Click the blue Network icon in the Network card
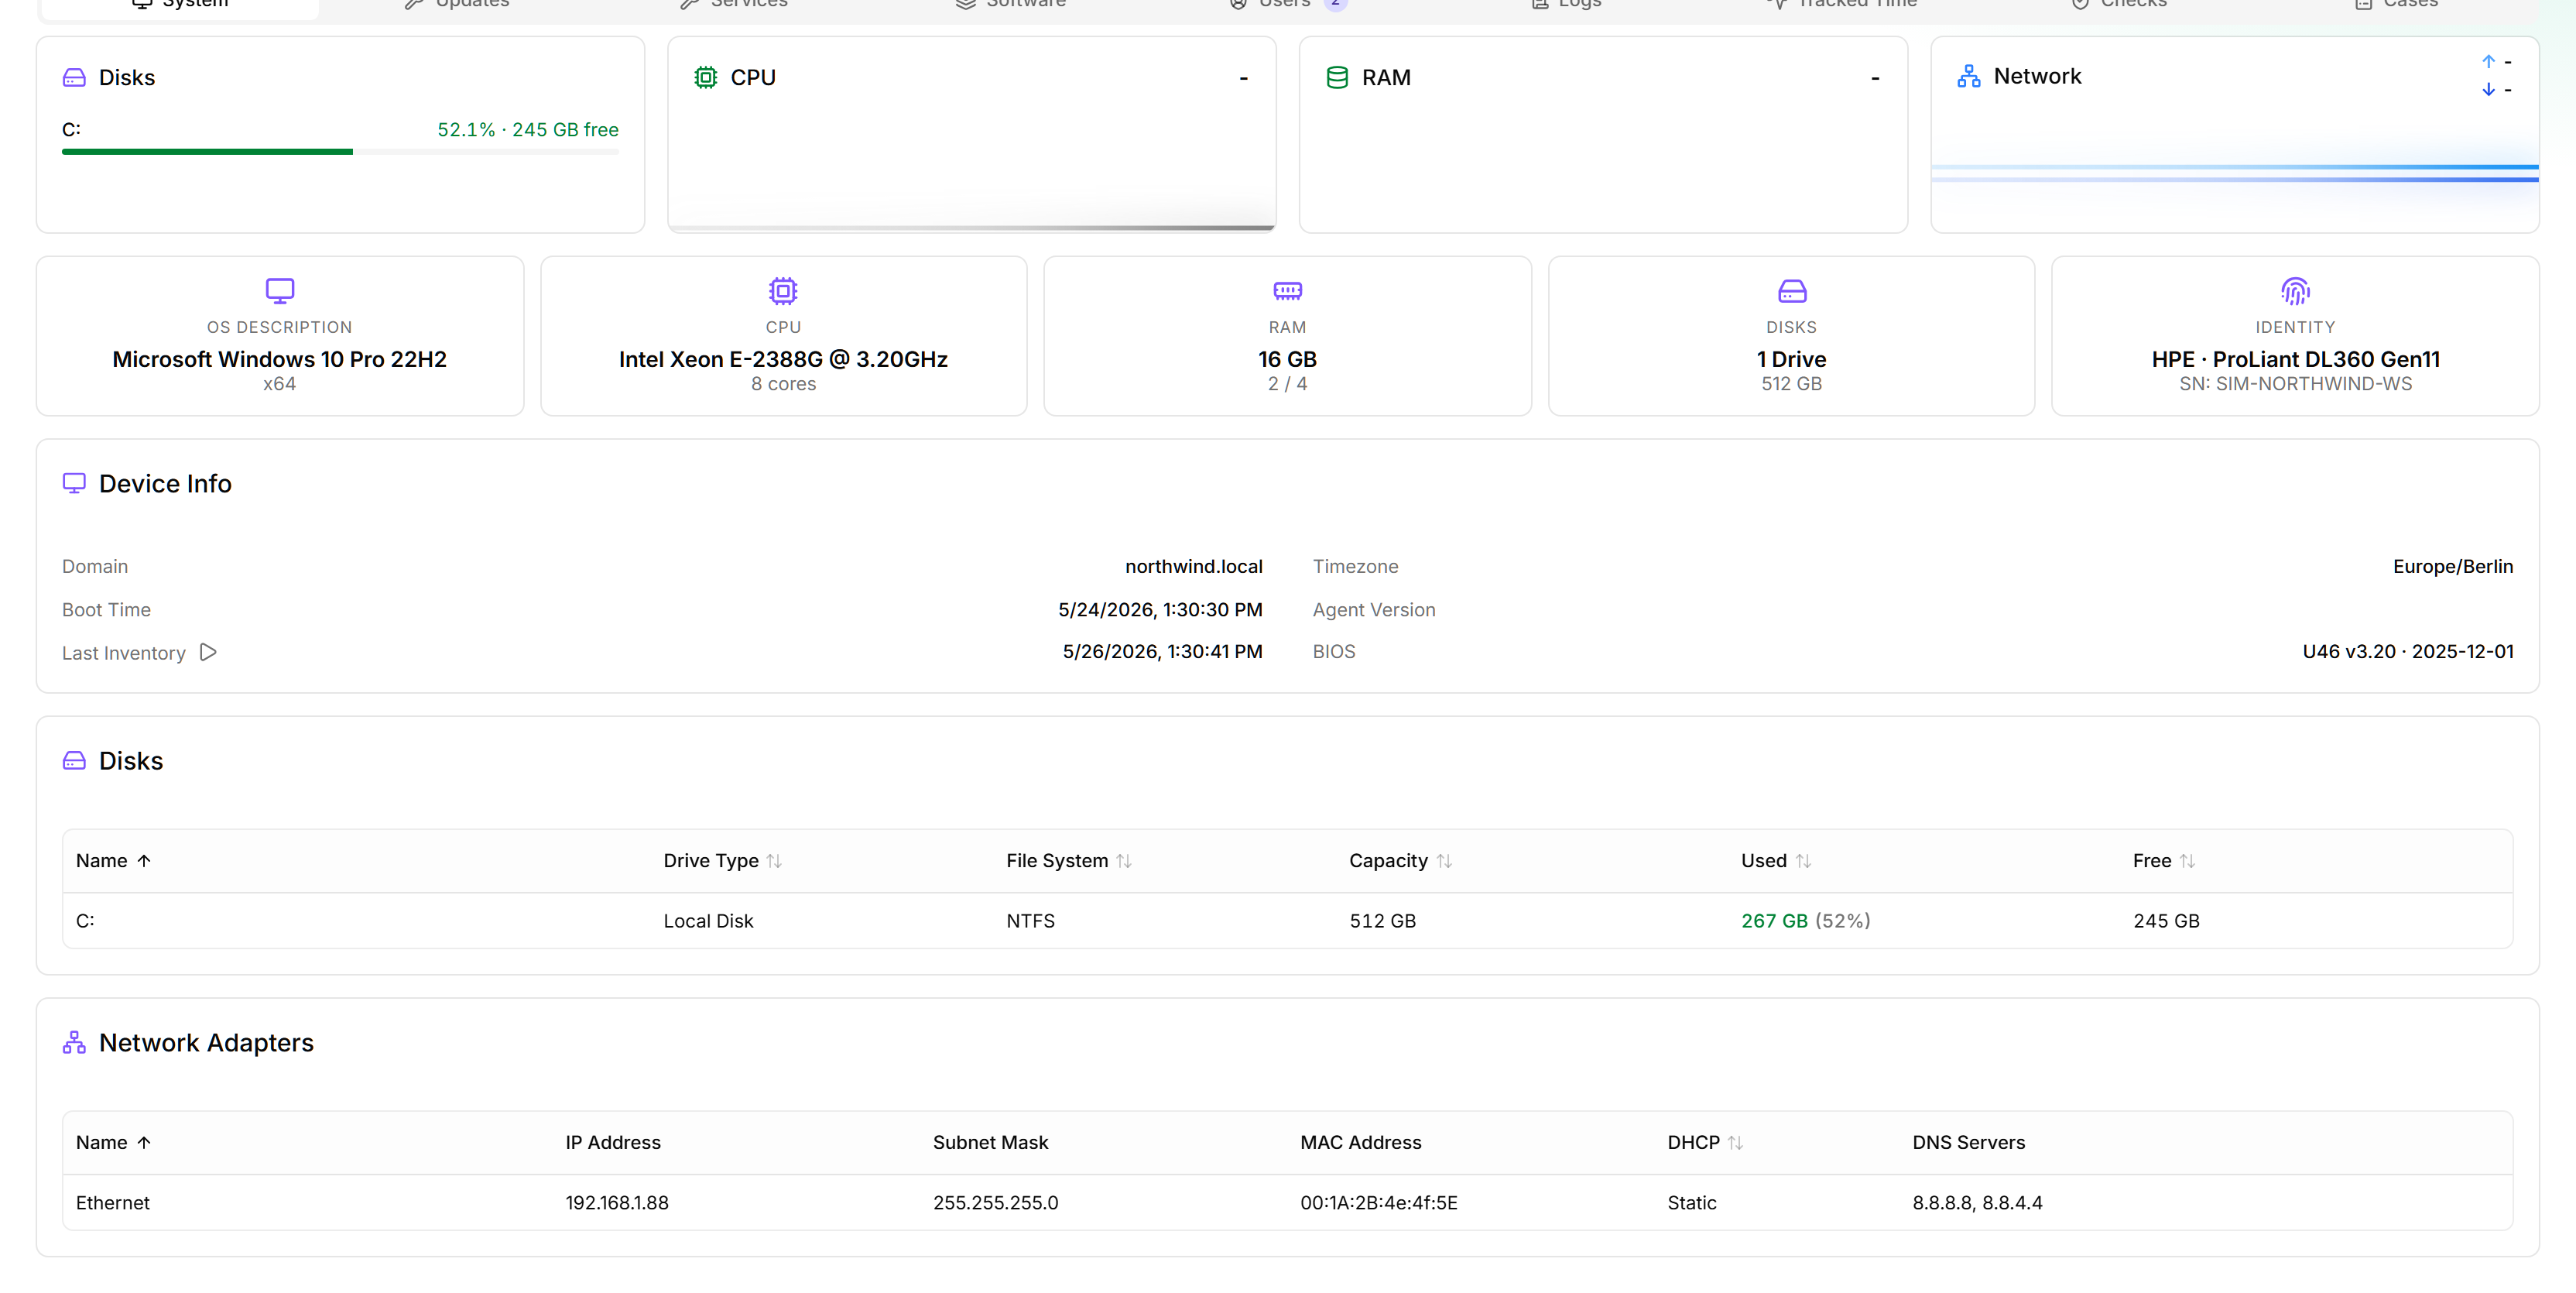Screen dimensions: 2576x1293 click(x=1969, y=76)
